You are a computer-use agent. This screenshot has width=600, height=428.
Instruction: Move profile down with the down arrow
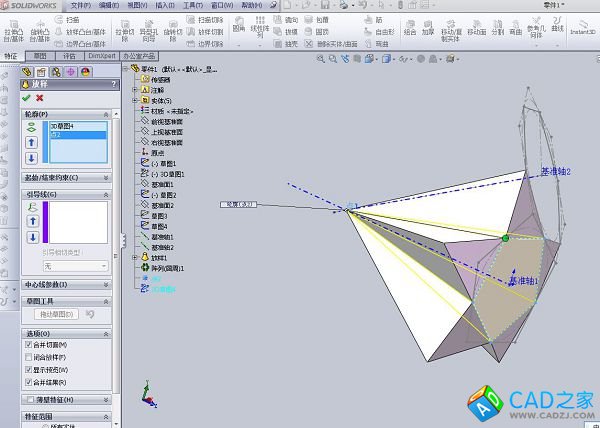31,158
